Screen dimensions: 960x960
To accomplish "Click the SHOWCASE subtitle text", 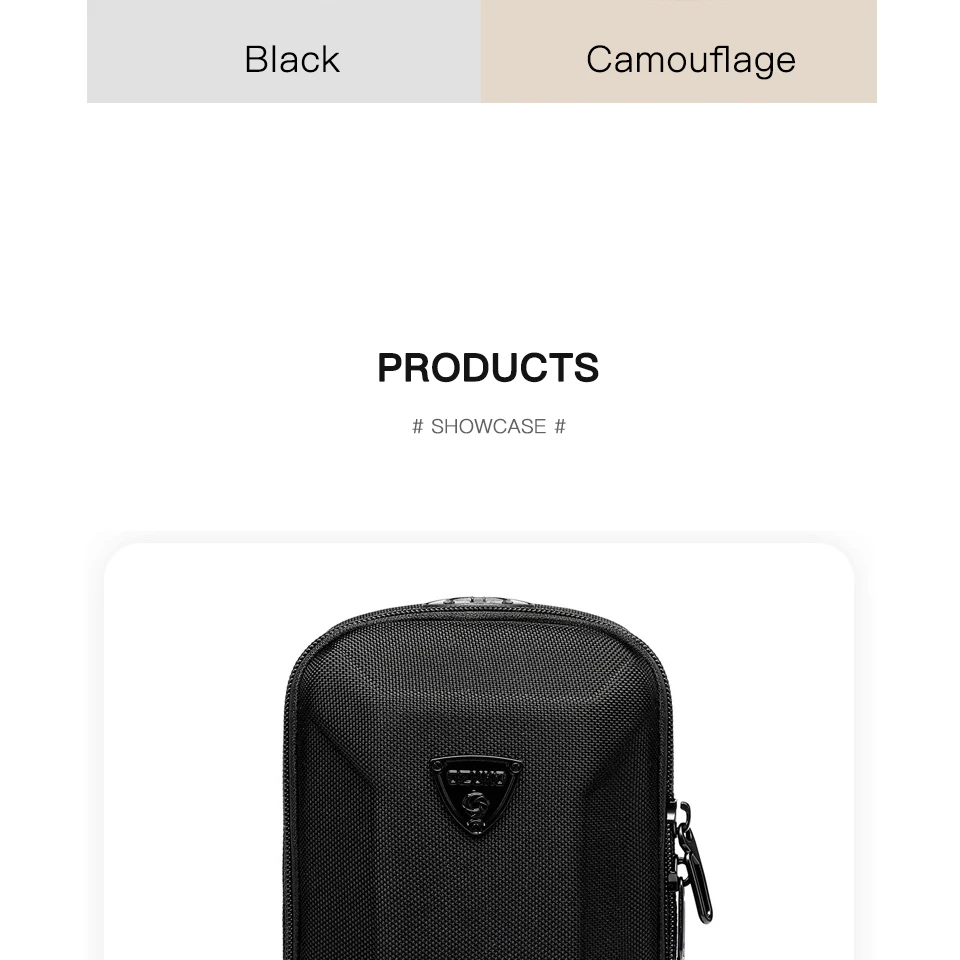I will [488, 426].
